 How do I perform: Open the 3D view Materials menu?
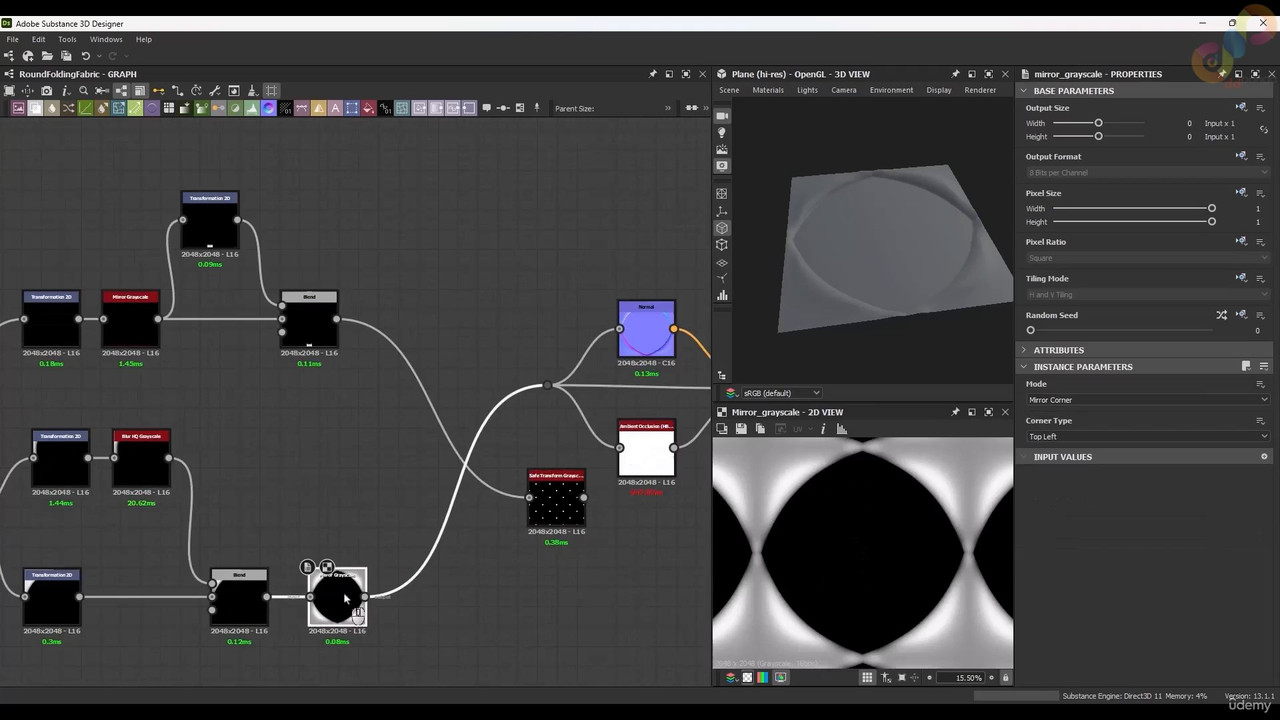[768, 90]
